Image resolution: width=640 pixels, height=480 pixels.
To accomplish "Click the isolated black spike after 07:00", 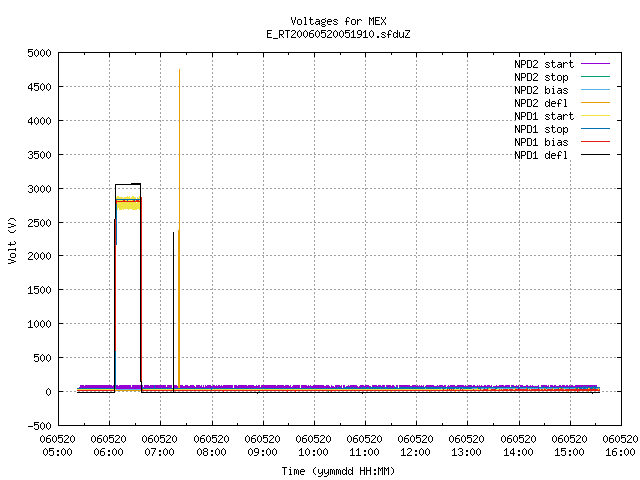I will 173,312.
